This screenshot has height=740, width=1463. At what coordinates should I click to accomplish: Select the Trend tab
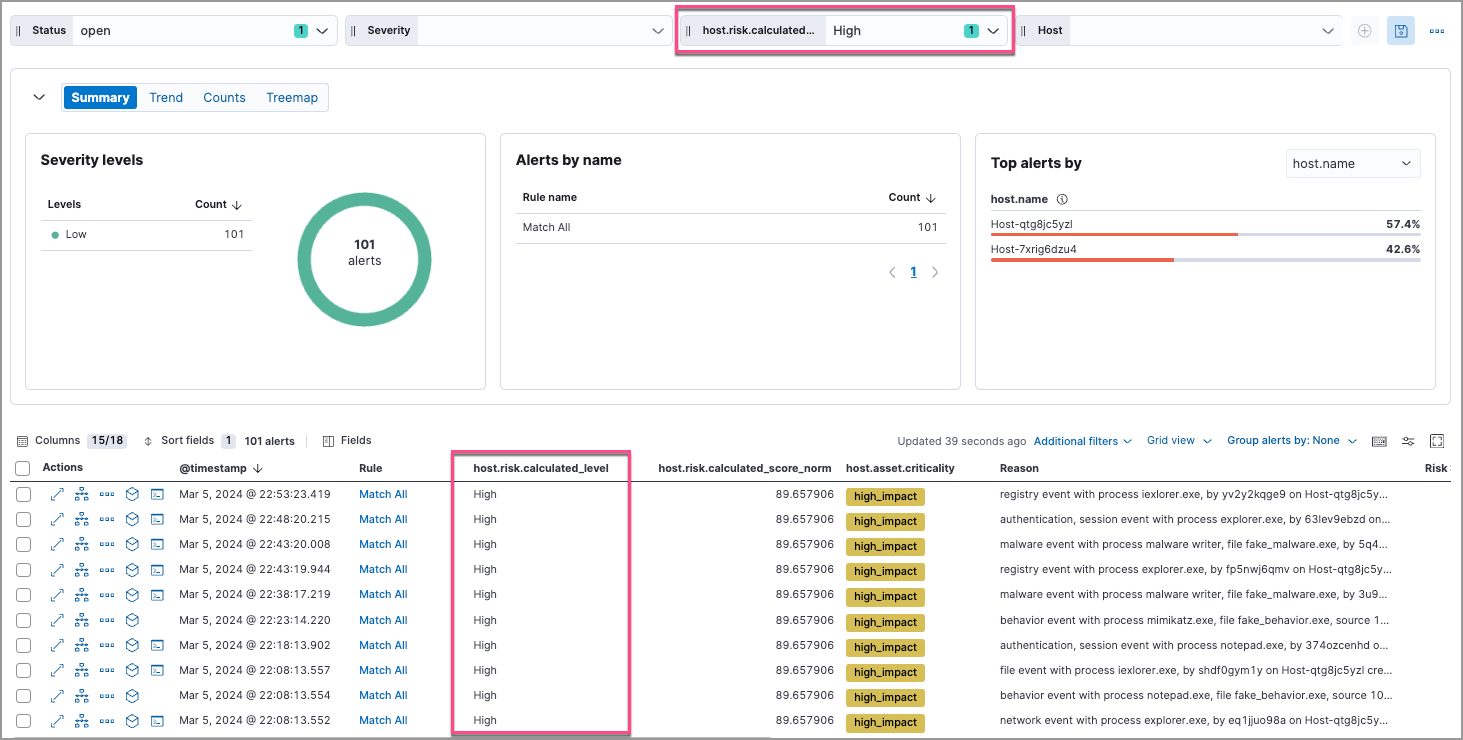165,97
